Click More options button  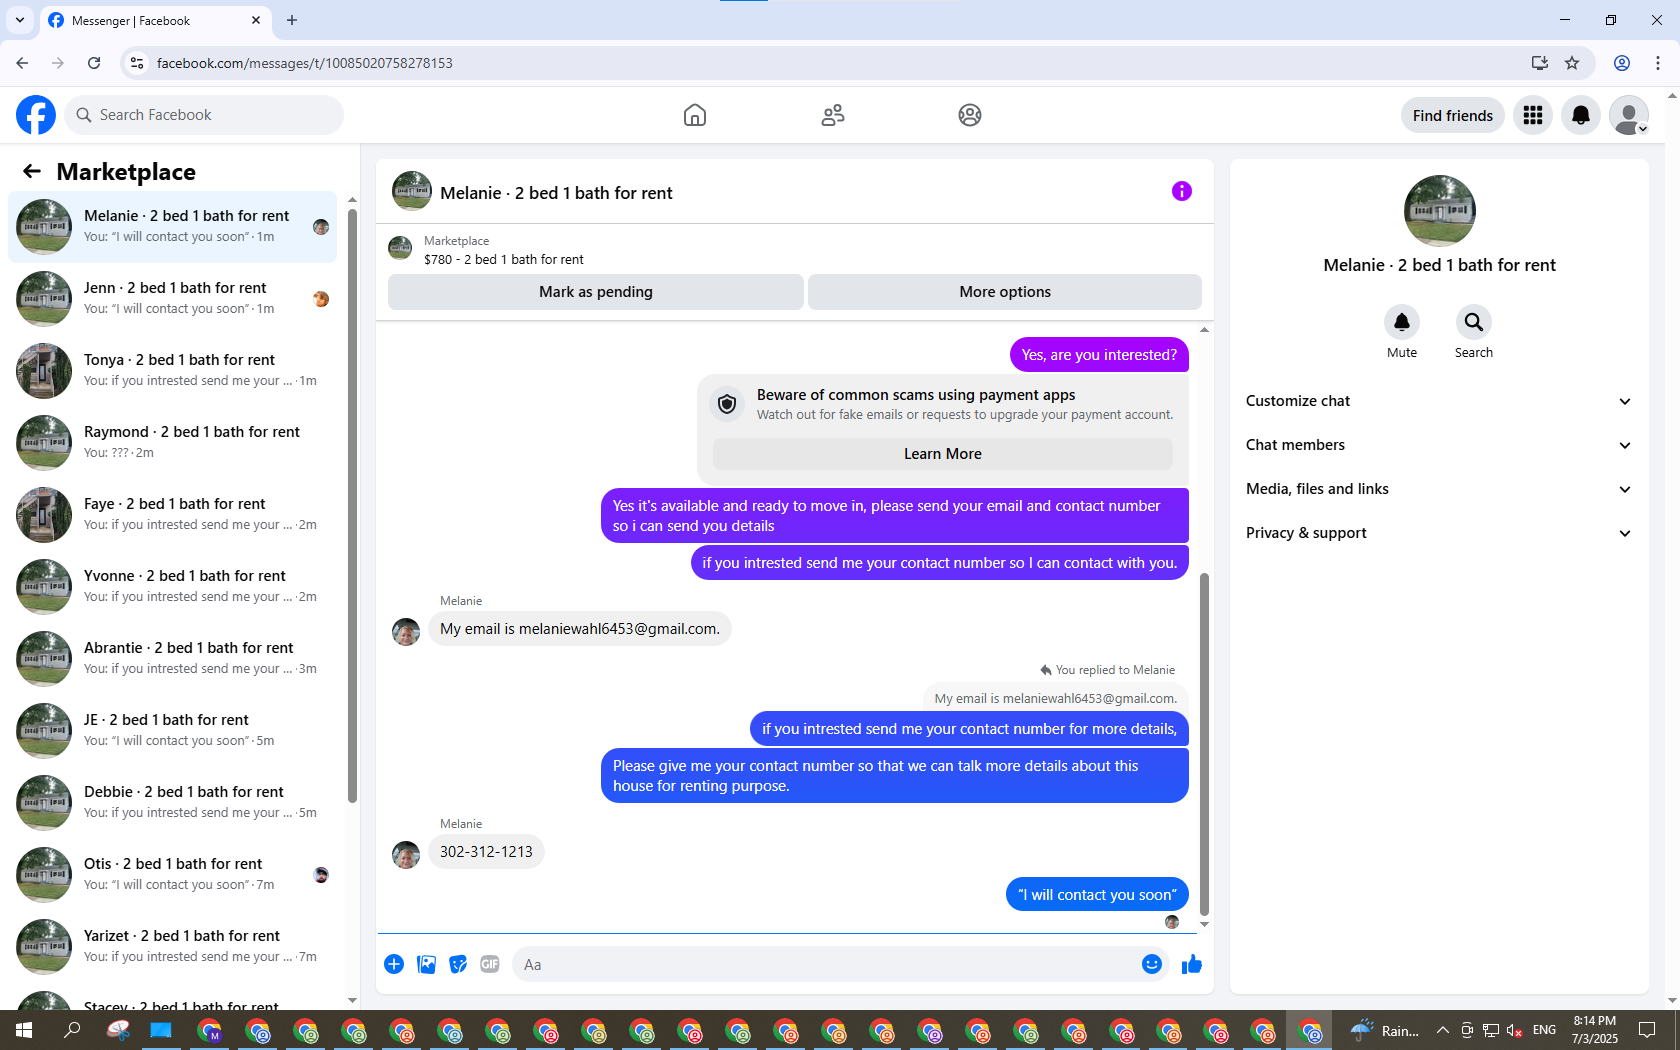click(x=1005, y=292)
